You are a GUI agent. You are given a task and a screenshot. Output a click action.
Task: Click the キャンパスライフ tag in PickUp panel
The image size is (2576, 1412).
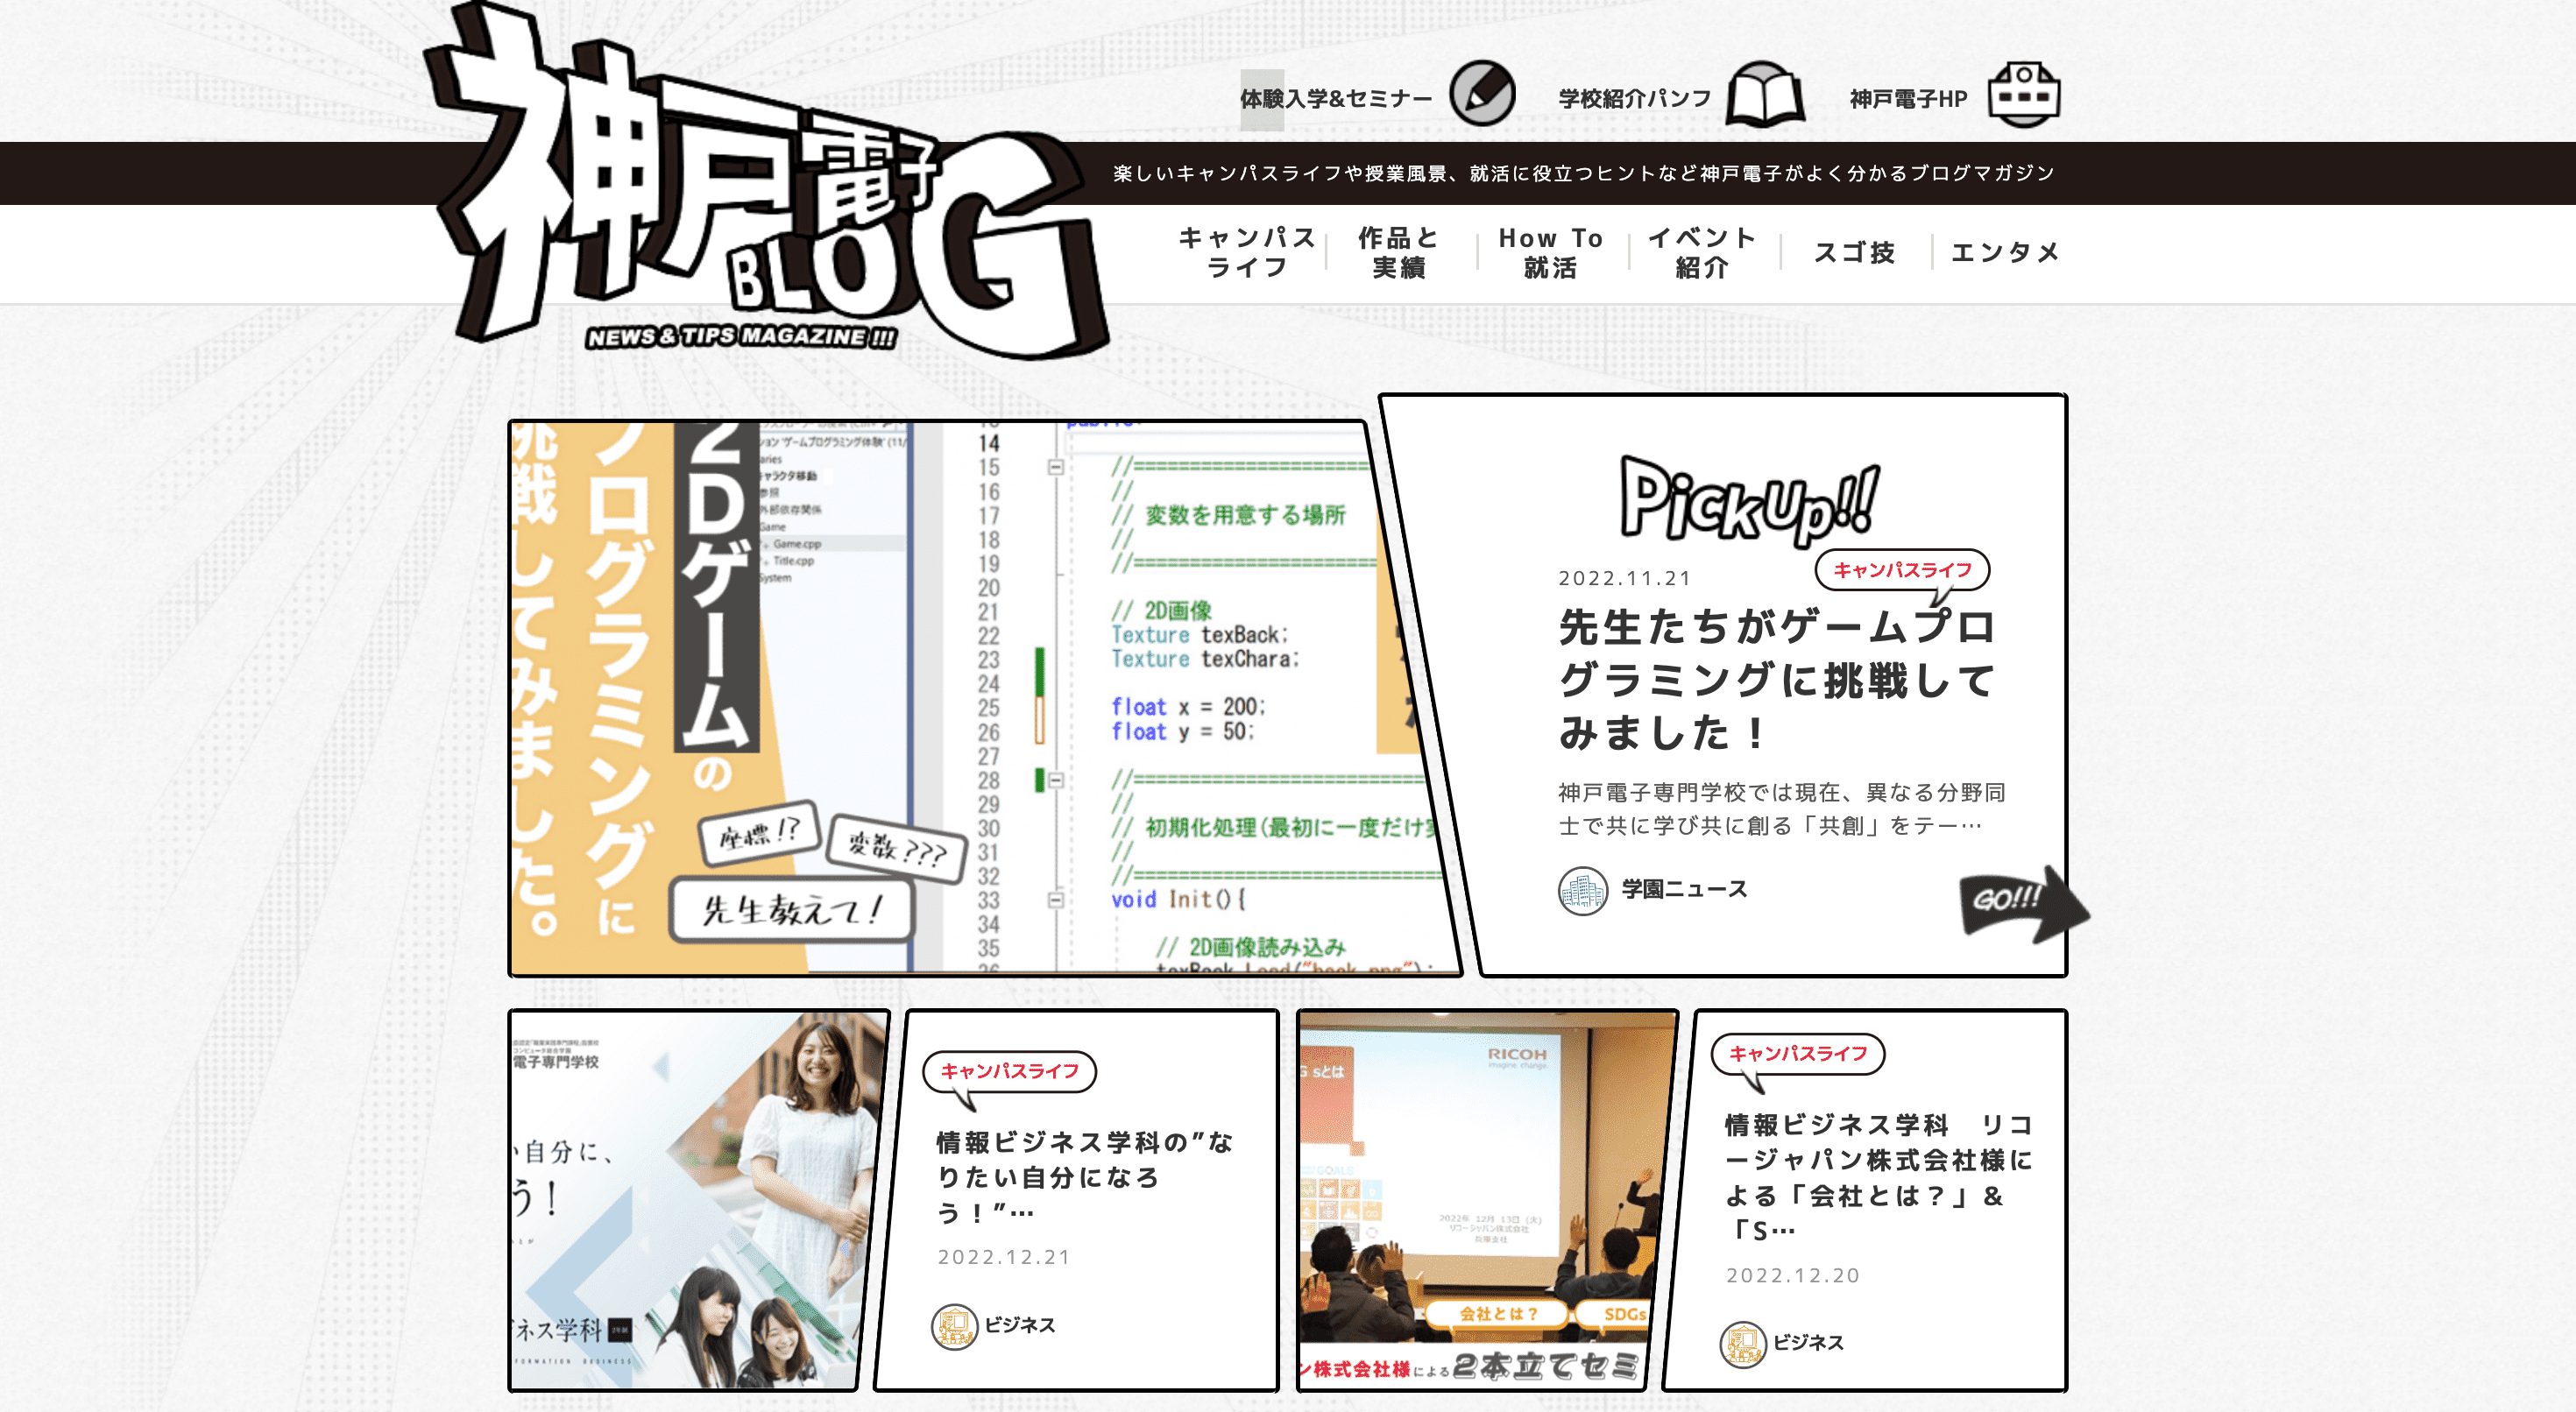1902,570
